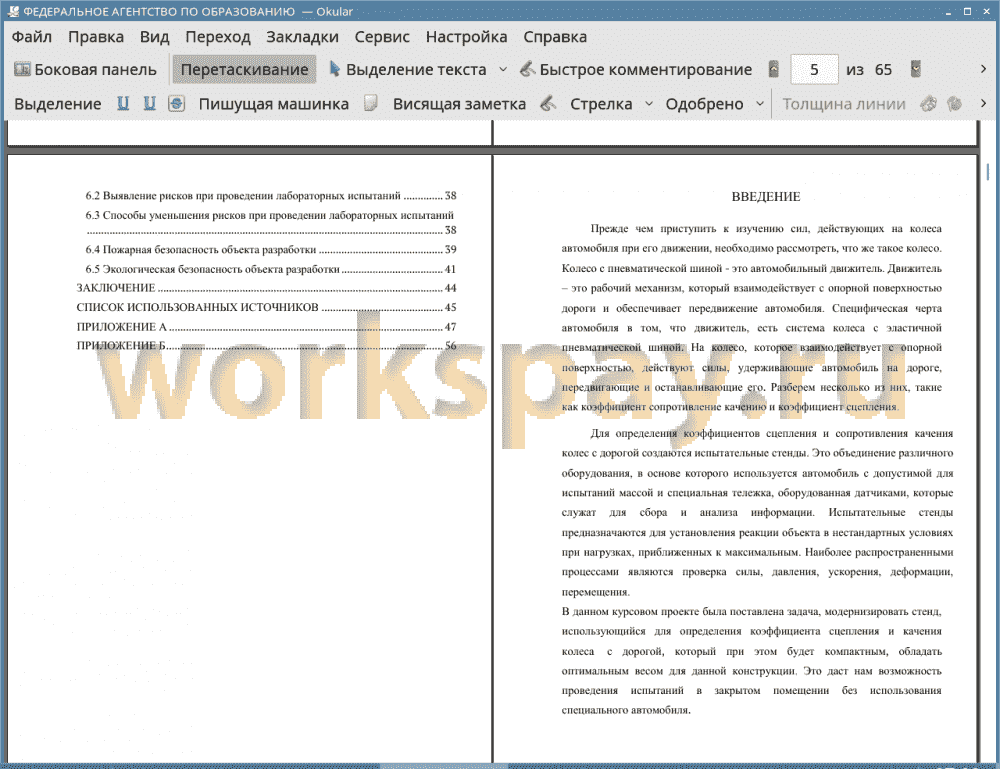Open the Настройка menu
Image resolution: width=1000 pixels, height=769 pixels.
(466, 37)
